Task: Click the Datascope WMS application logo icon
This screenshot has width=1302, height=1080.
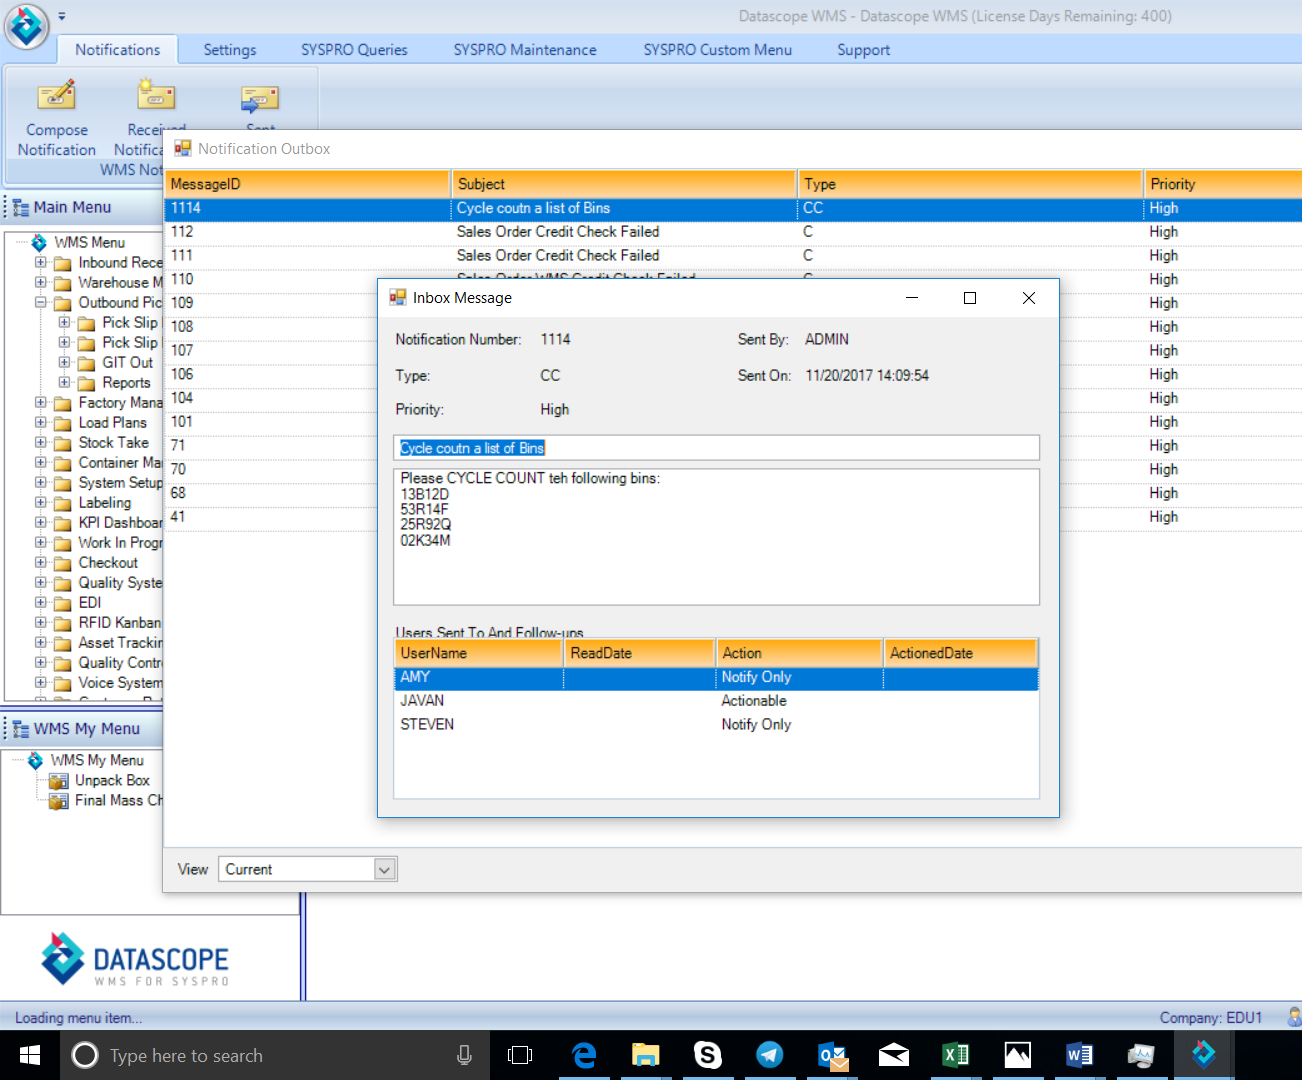Action: [26, 26]
